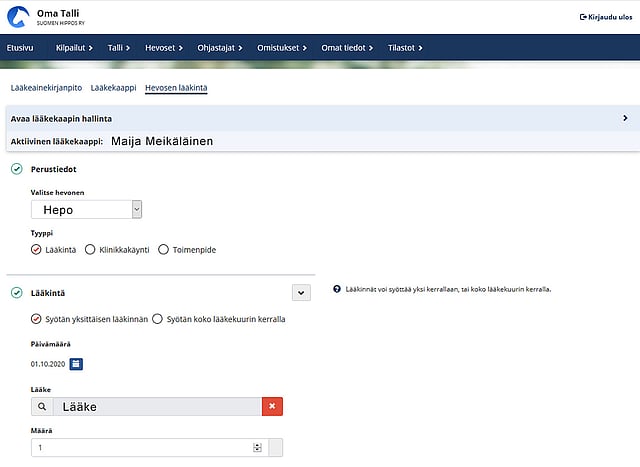Image resolution: width=640 pixels, height=467 pixels.
Task: Open the Valitse hevonen dropdown
Action: 87,209
